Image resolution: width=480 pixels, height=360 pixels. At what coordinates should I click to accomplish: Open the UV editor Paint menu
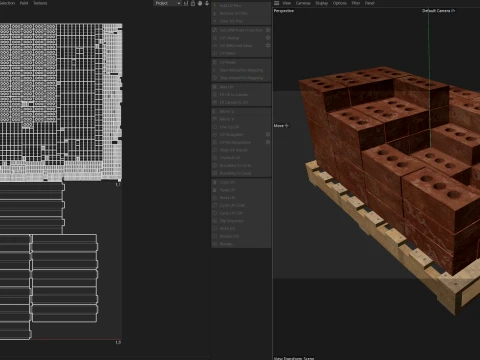pyautogui.click(x=24, y=3)
